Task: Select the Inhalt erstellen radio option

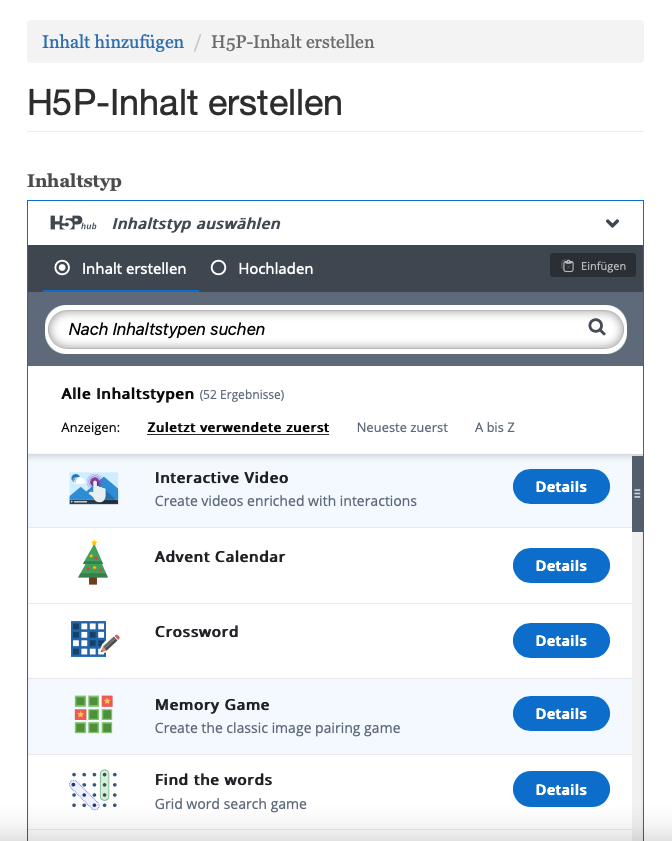Action: point(62,268)
